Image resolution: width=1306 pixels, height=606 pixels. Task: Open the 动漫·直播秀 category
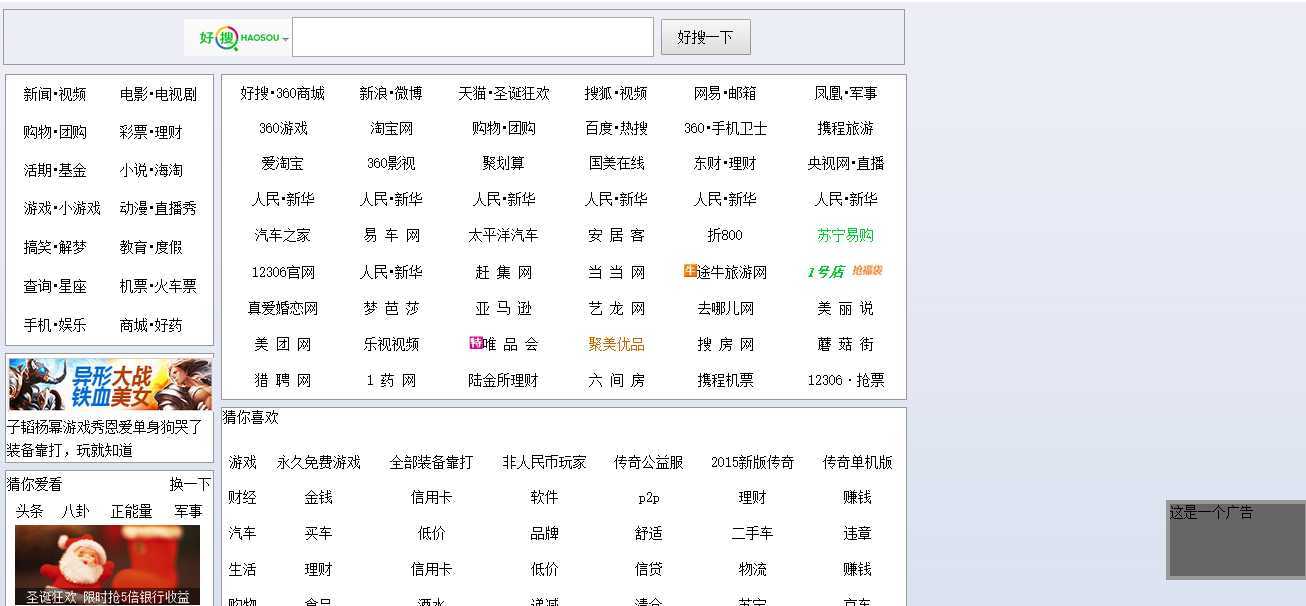tap(158, 208)
